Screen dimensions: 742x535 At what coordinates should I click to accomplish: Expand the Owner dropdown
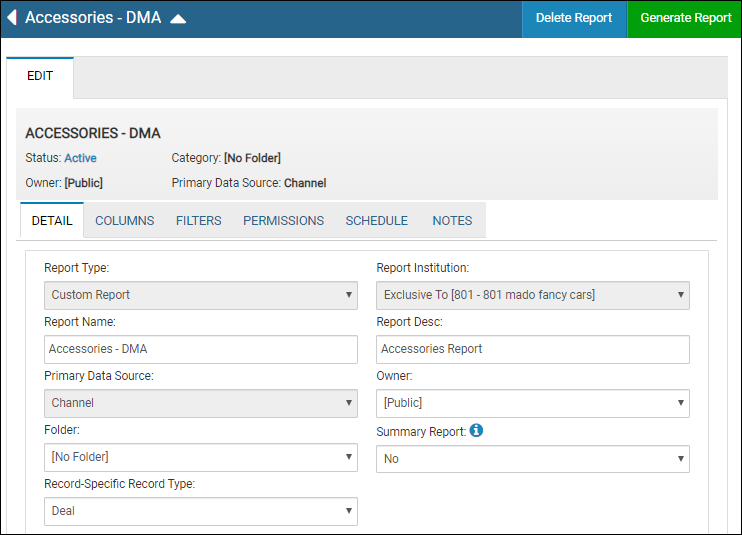point(533,403)
